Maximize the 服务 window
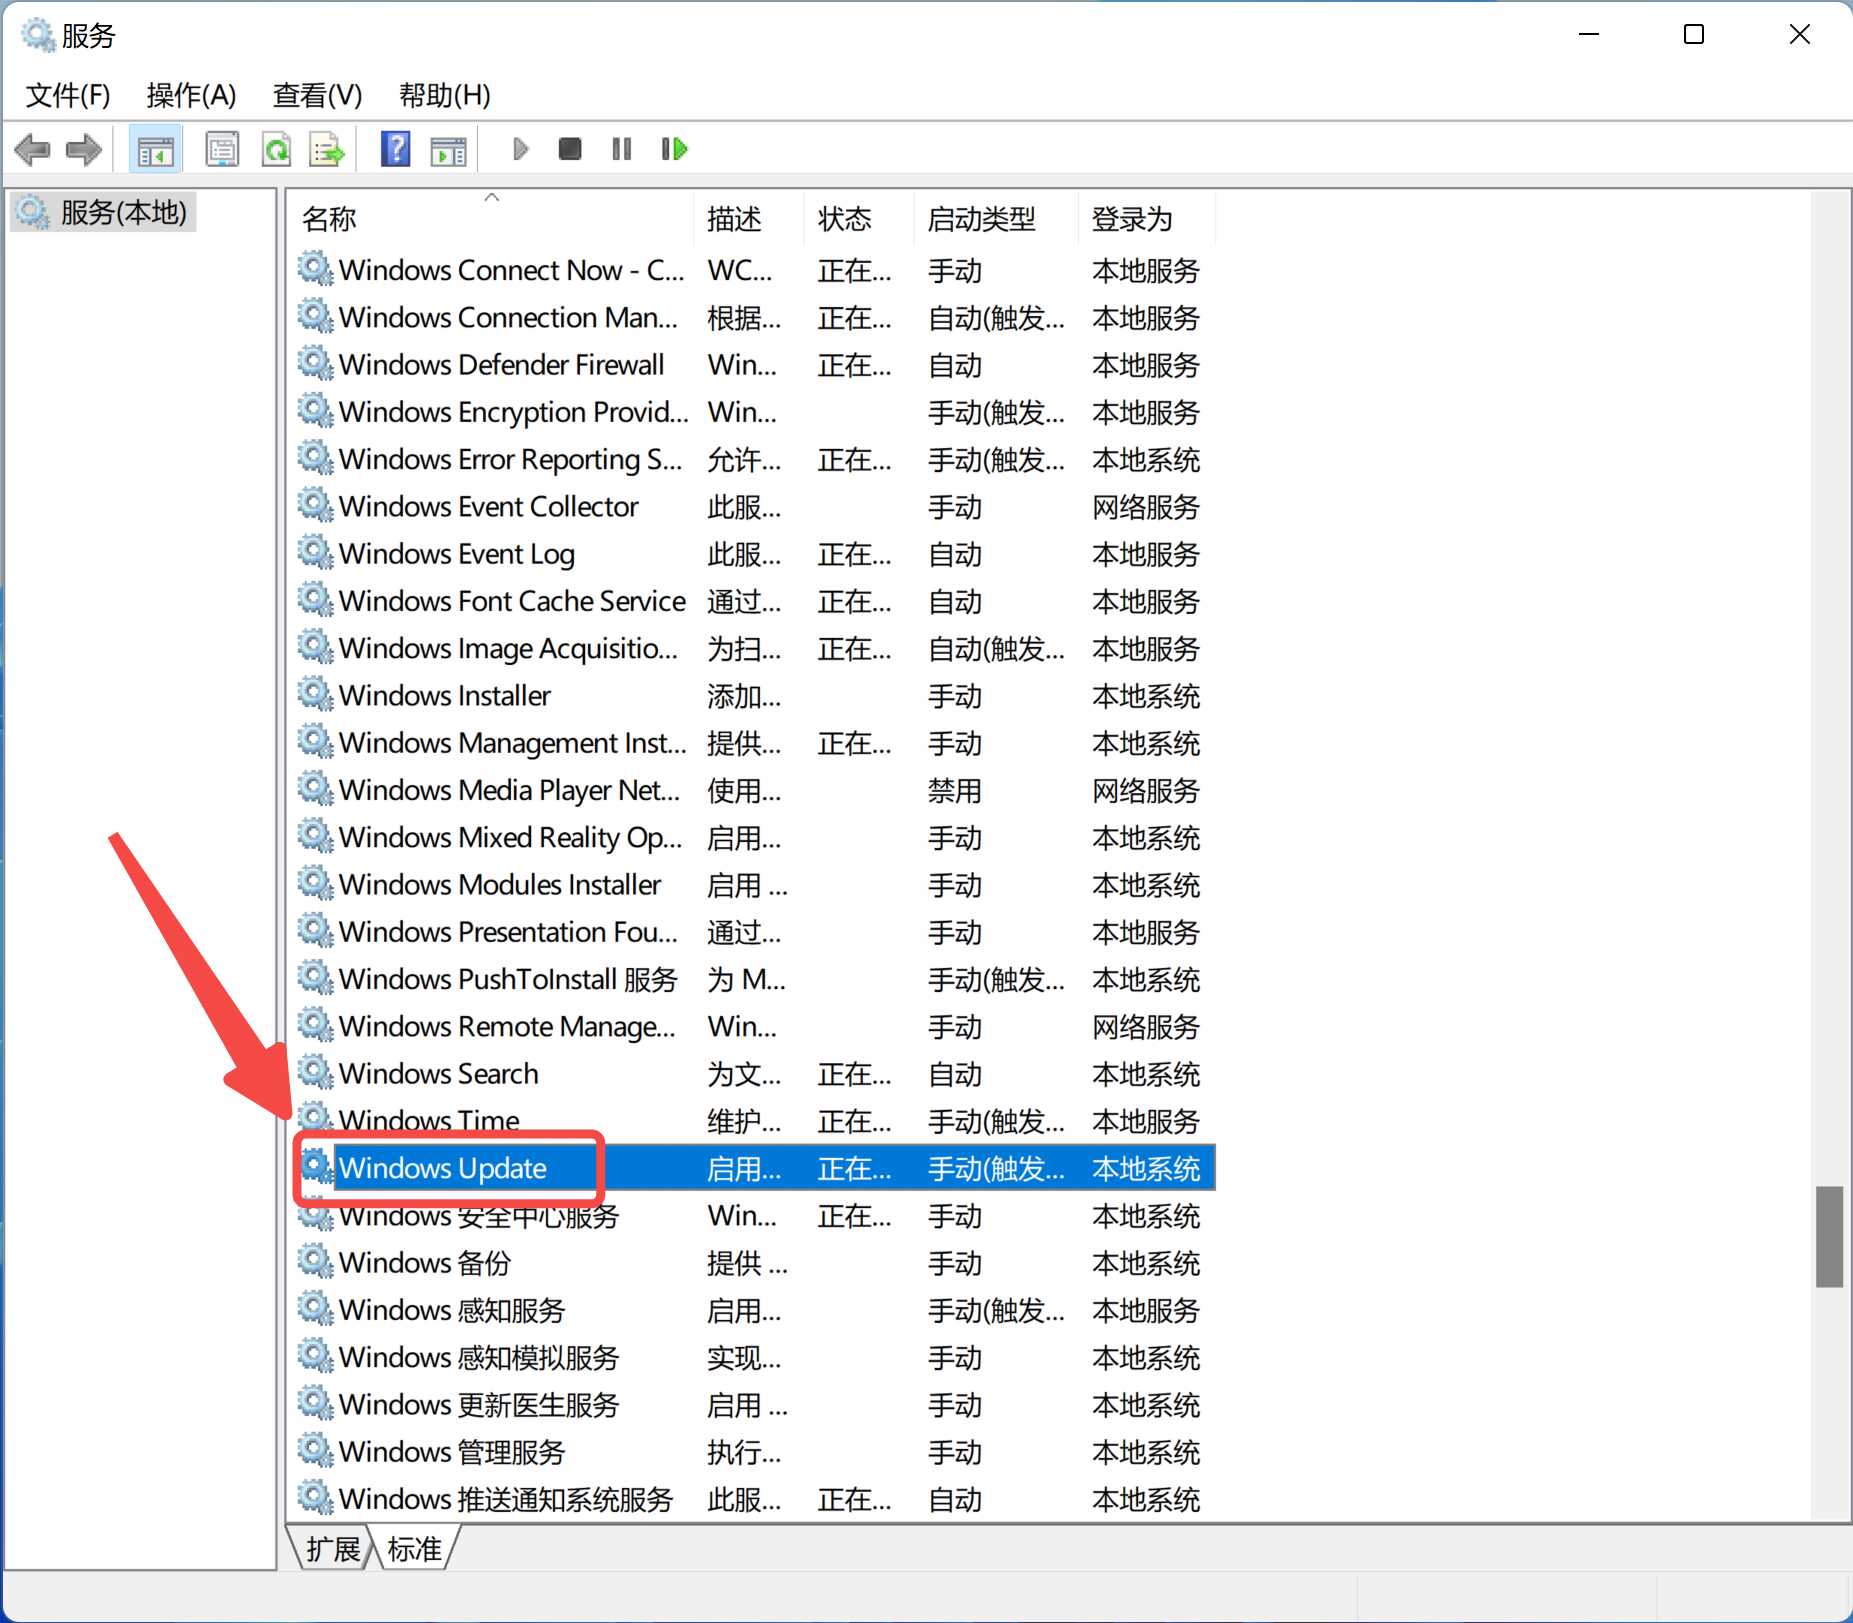 (1694, 35)
